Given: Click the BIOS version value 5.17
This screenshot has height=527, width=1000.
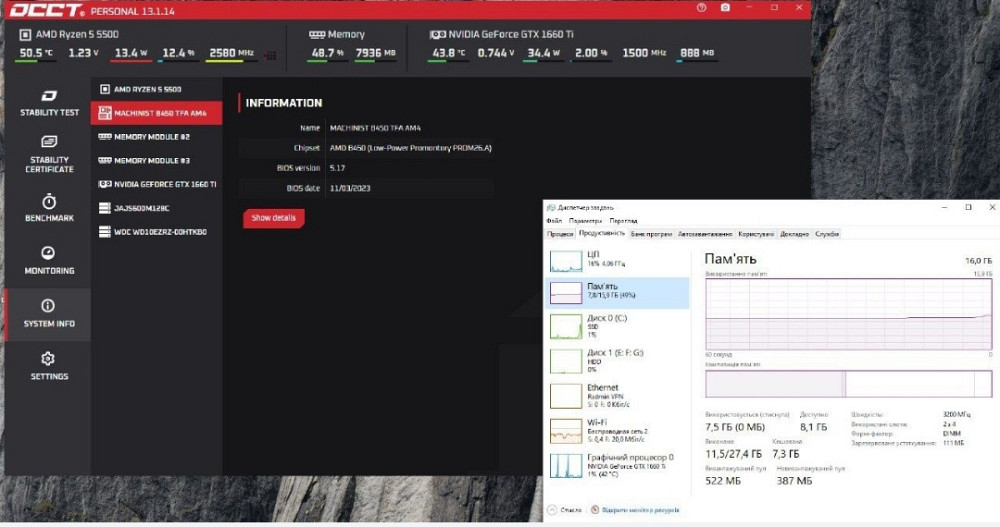Looking at the screenshot, I should click(337, 168).
